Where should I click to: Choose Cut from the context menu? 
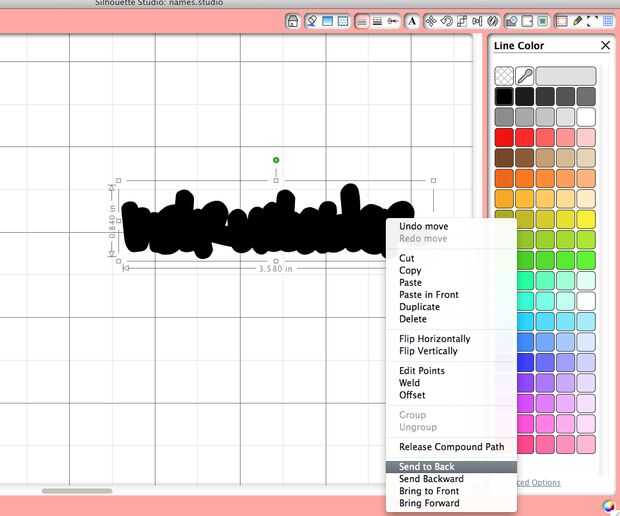406,258
